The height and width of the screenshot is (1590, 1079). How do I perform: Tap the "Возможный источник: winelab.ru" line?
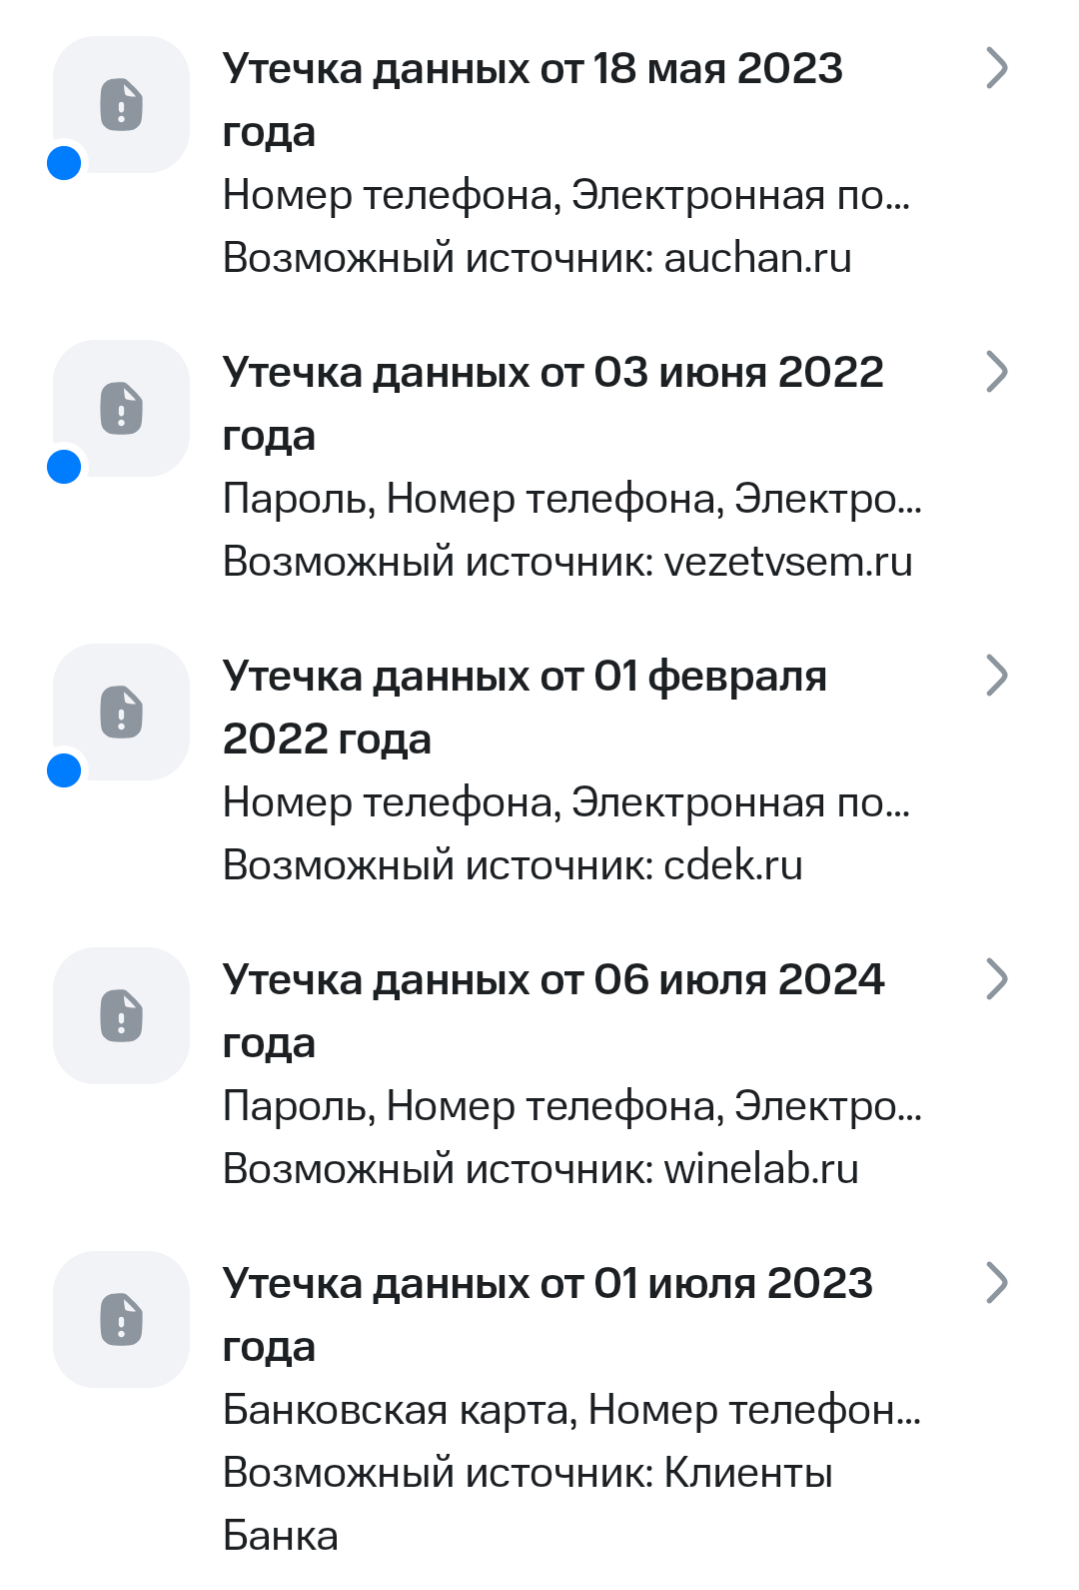(x=540, y=1169)
